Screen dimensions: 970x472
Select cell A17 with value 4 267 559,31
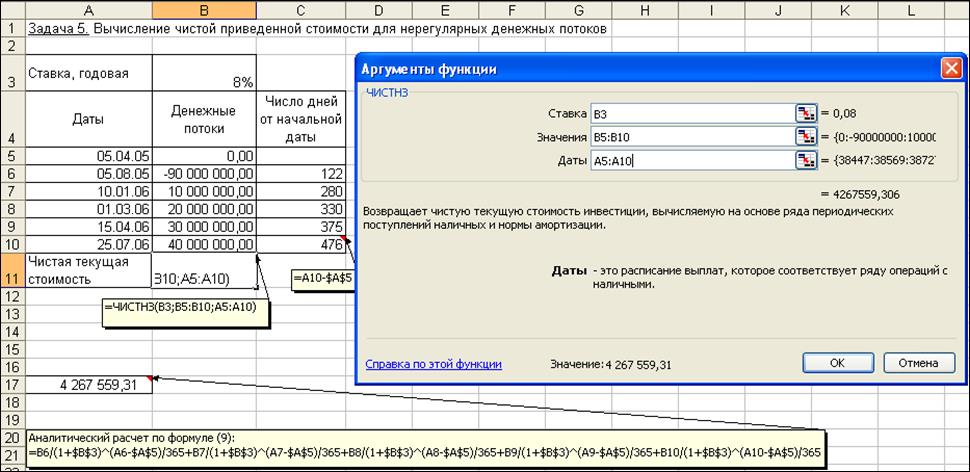pyautogui.click(x=89, y=385)
